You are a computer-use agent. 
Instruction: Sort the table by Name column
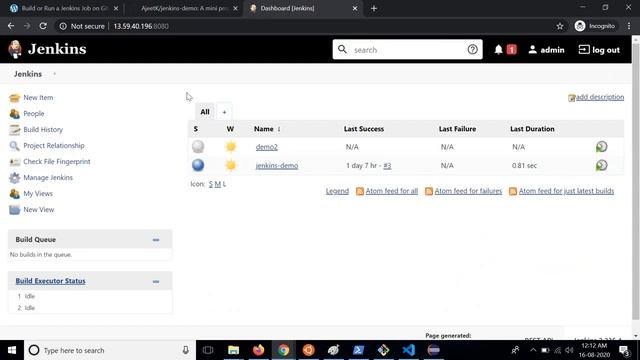pos(267,129)
